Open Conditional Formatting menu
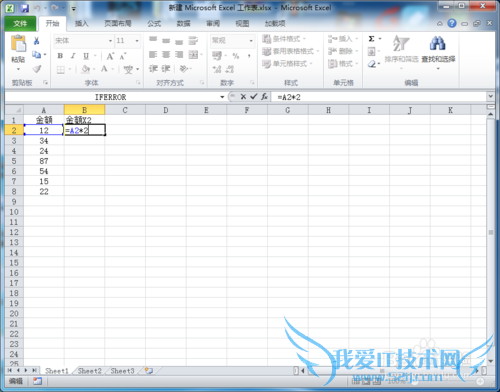Image resolution: width=500 pixels, height=392 pixels. click(x=284, y=39)
